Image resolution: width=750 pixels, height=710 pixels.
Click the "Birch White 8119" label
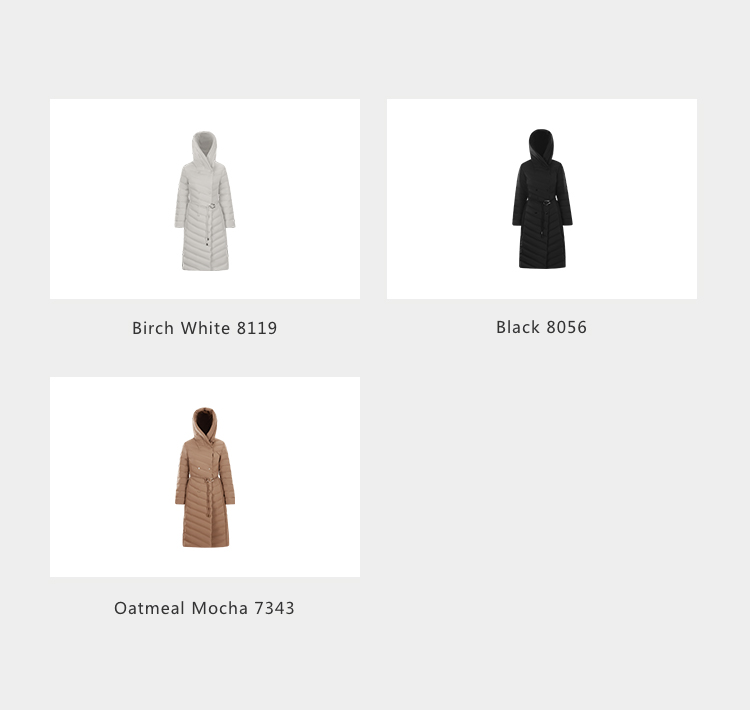point(204,328)
